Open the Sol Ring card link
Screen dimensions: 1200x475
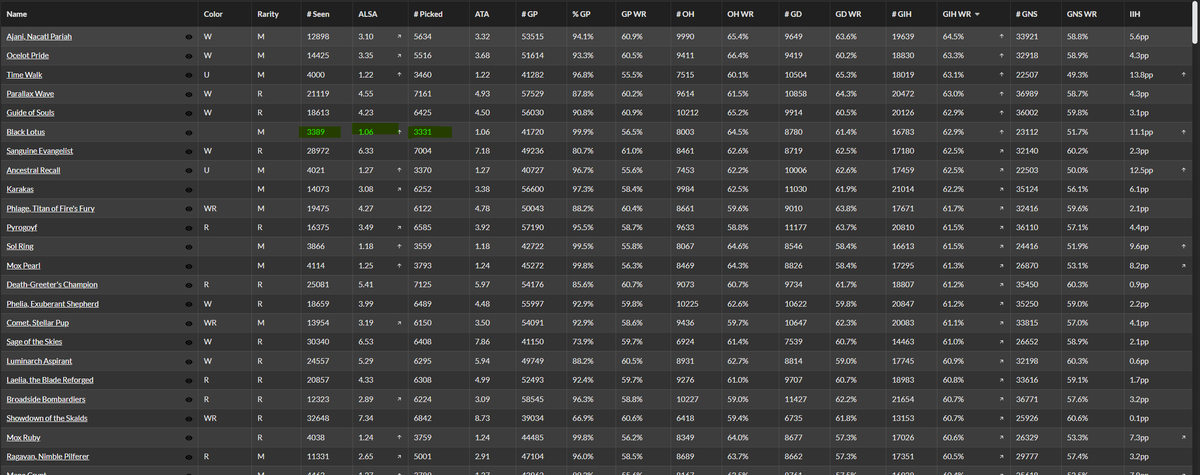point(22,246)
